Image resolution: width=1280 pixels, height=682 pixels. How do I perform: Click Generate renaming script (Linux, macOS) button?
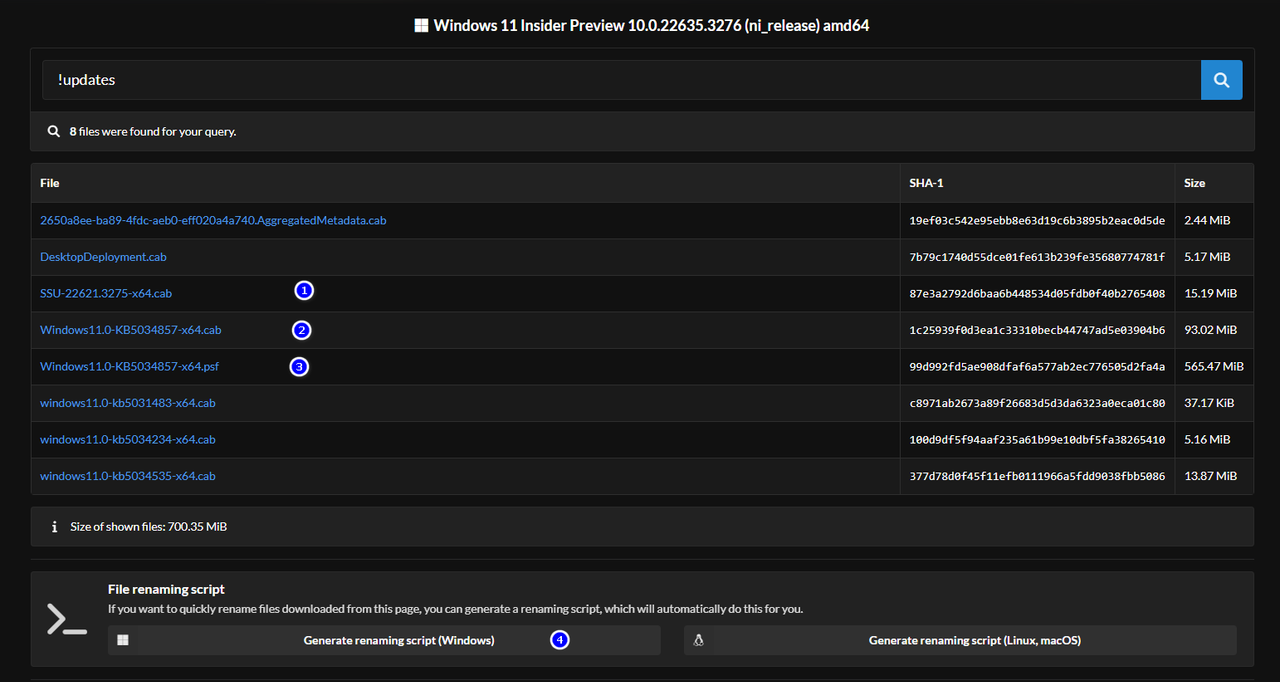(960, 640)
